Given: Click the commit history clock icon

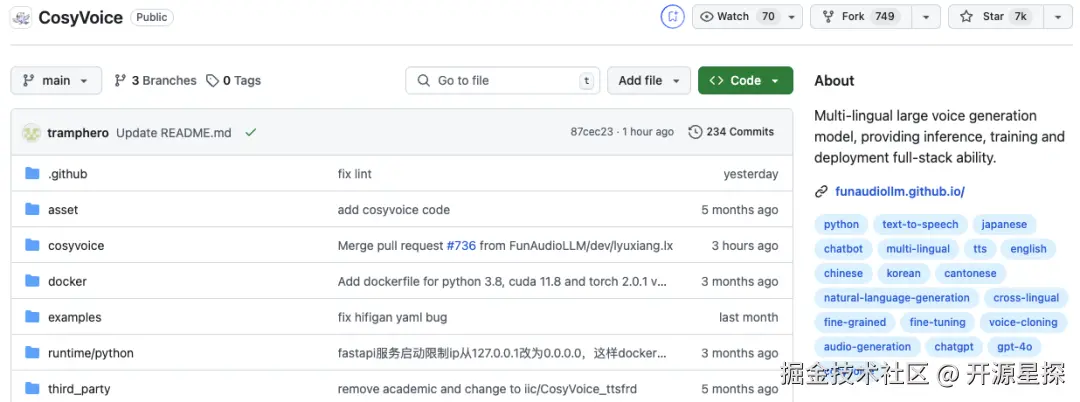Looking at the screenshot, I should pos(695,131).
